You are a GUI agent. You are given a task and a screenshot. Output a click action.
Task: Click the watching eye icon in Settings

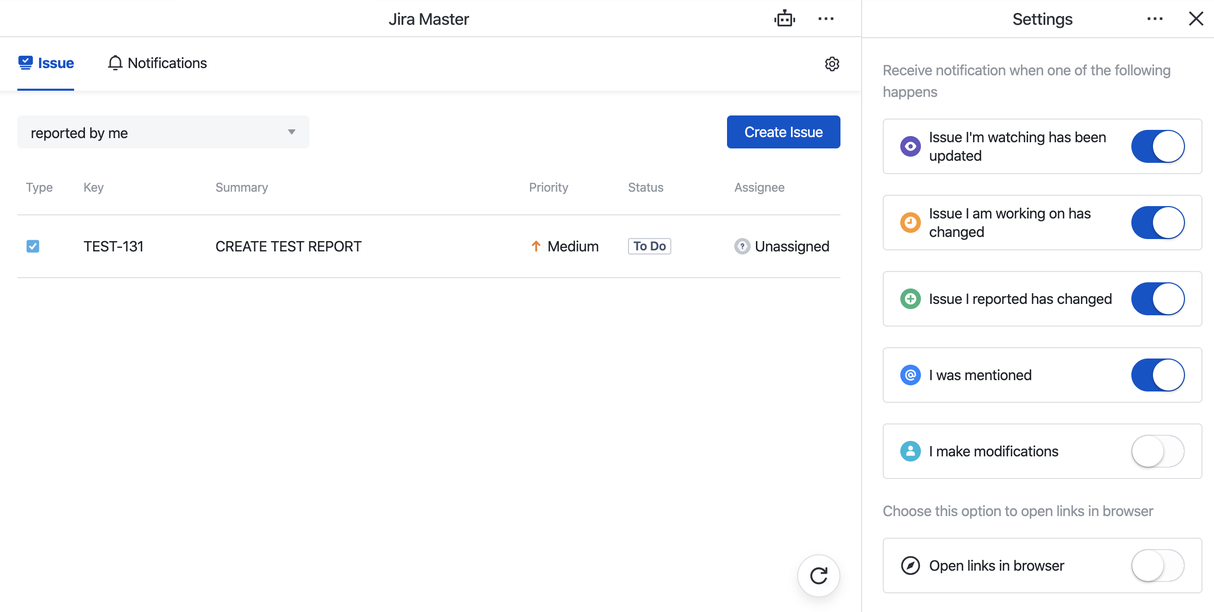pyautogui.click(x=910, y=146)
